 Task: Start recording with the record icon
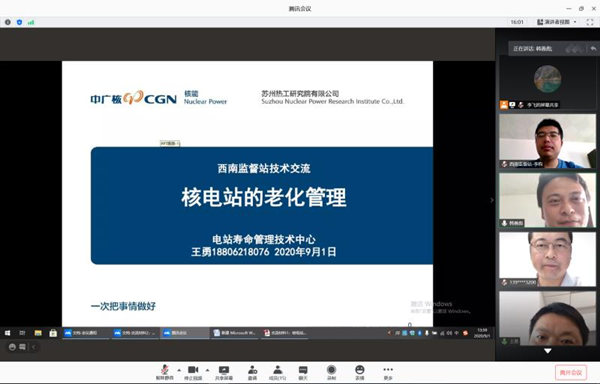click(331, 372)
